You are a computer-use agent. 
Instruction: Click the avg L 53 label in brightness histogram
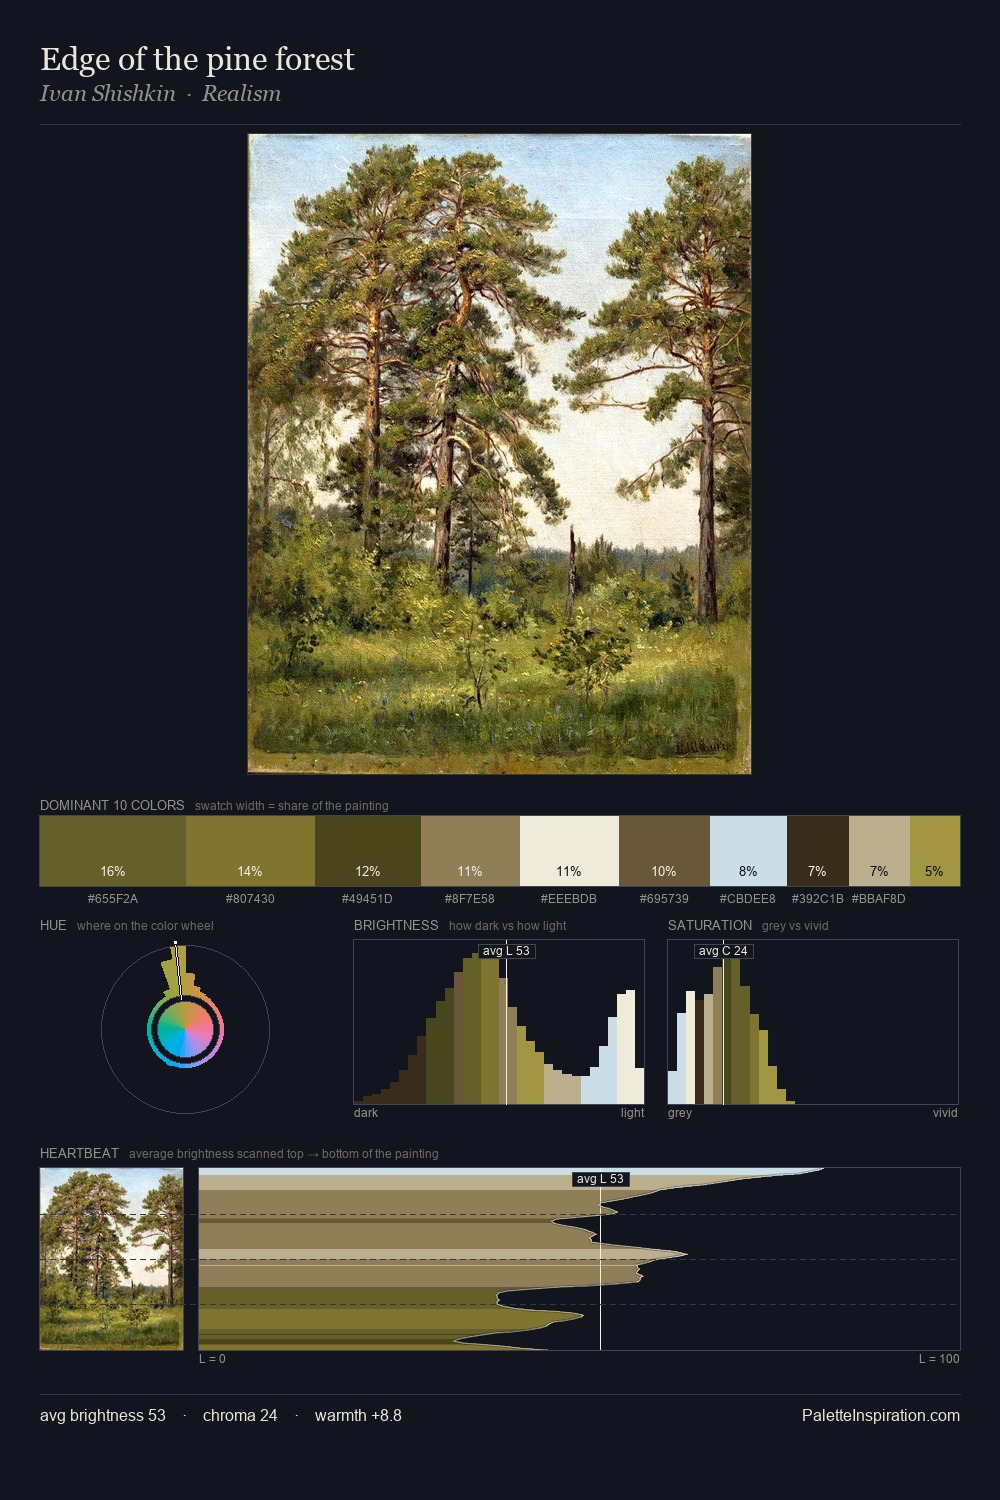pyautogui.click(x=506, y=951)
